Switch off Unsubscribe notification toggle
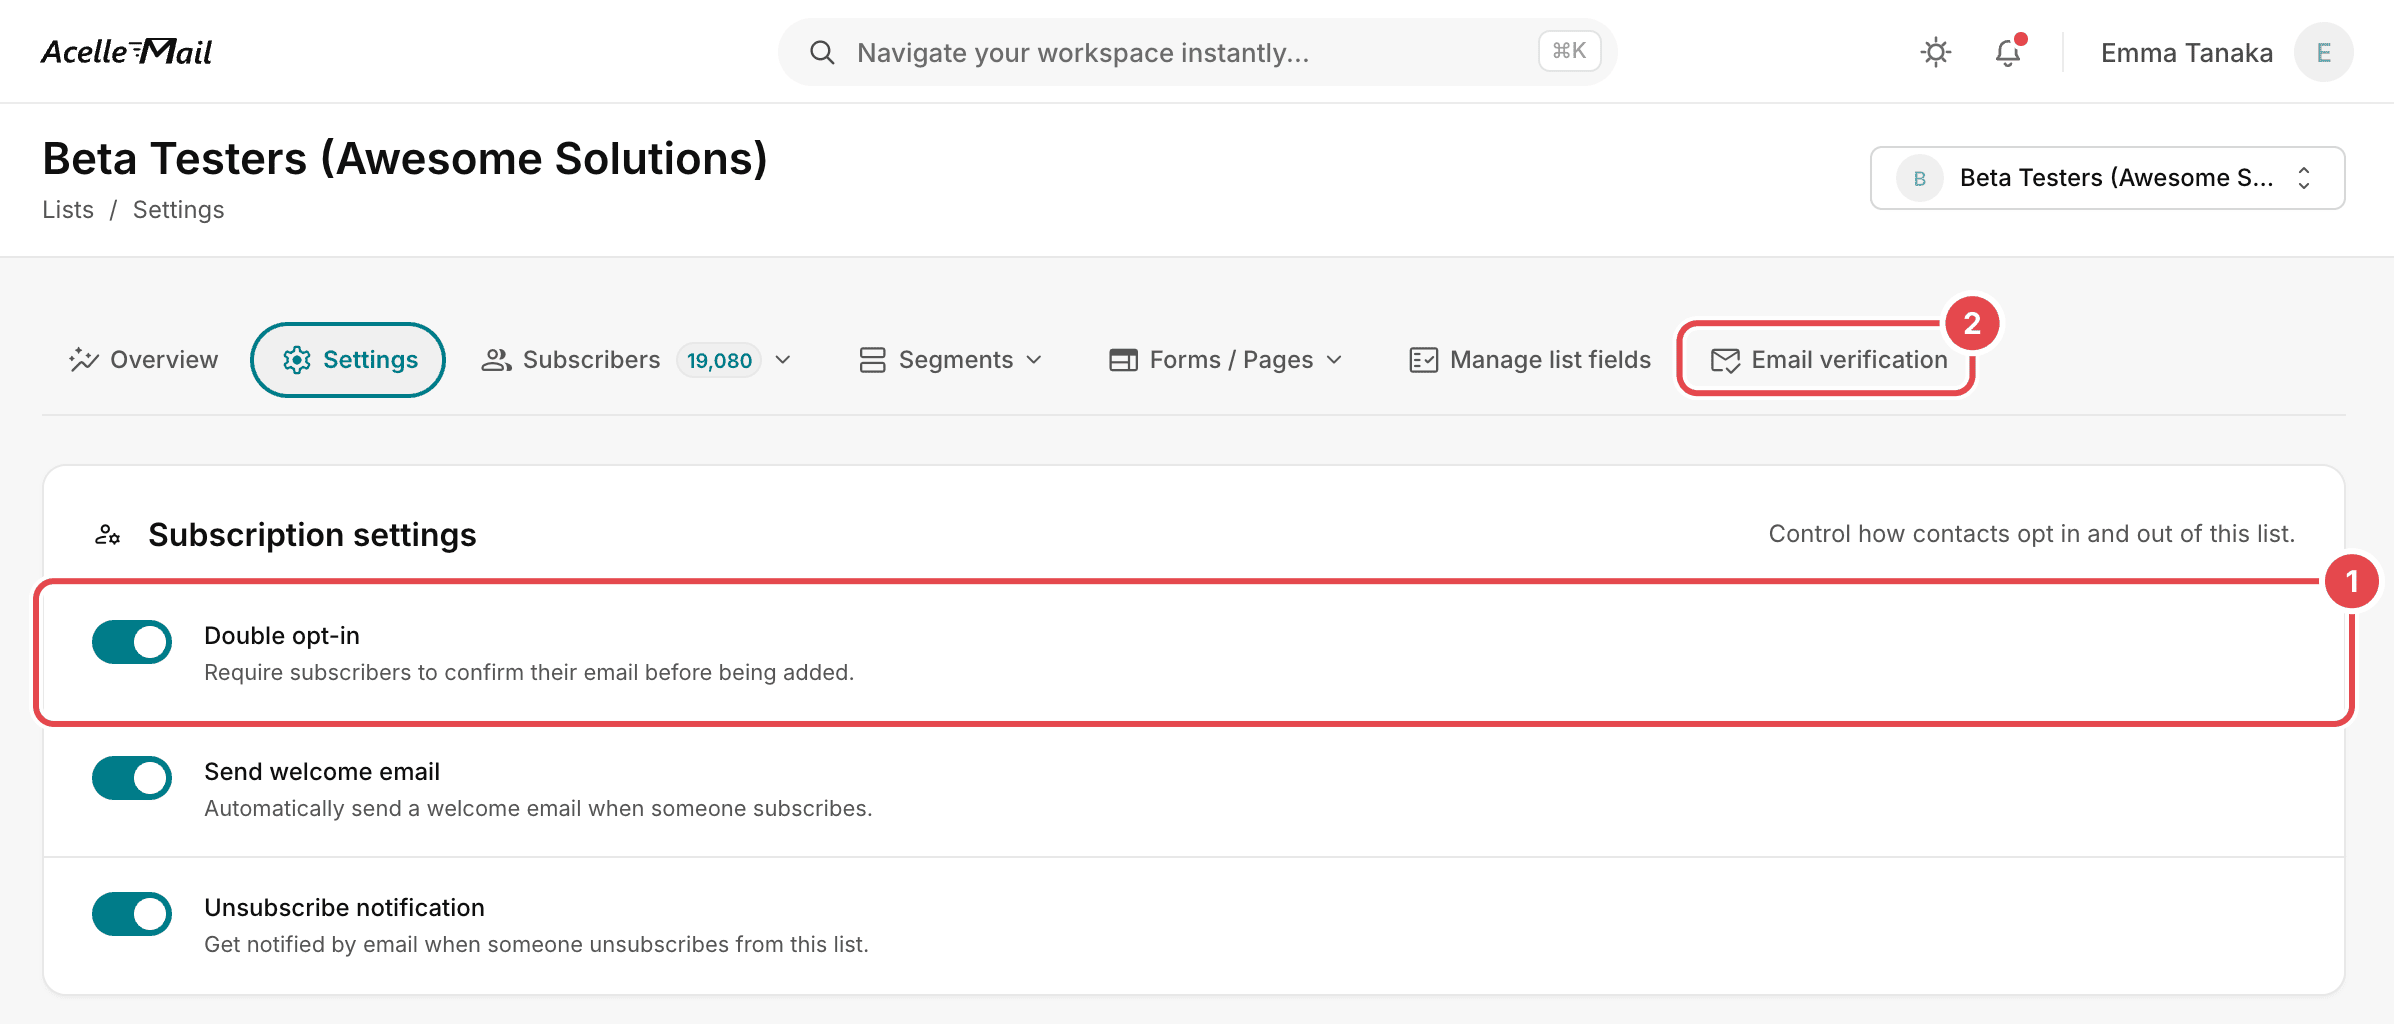 tap(132, 914)
